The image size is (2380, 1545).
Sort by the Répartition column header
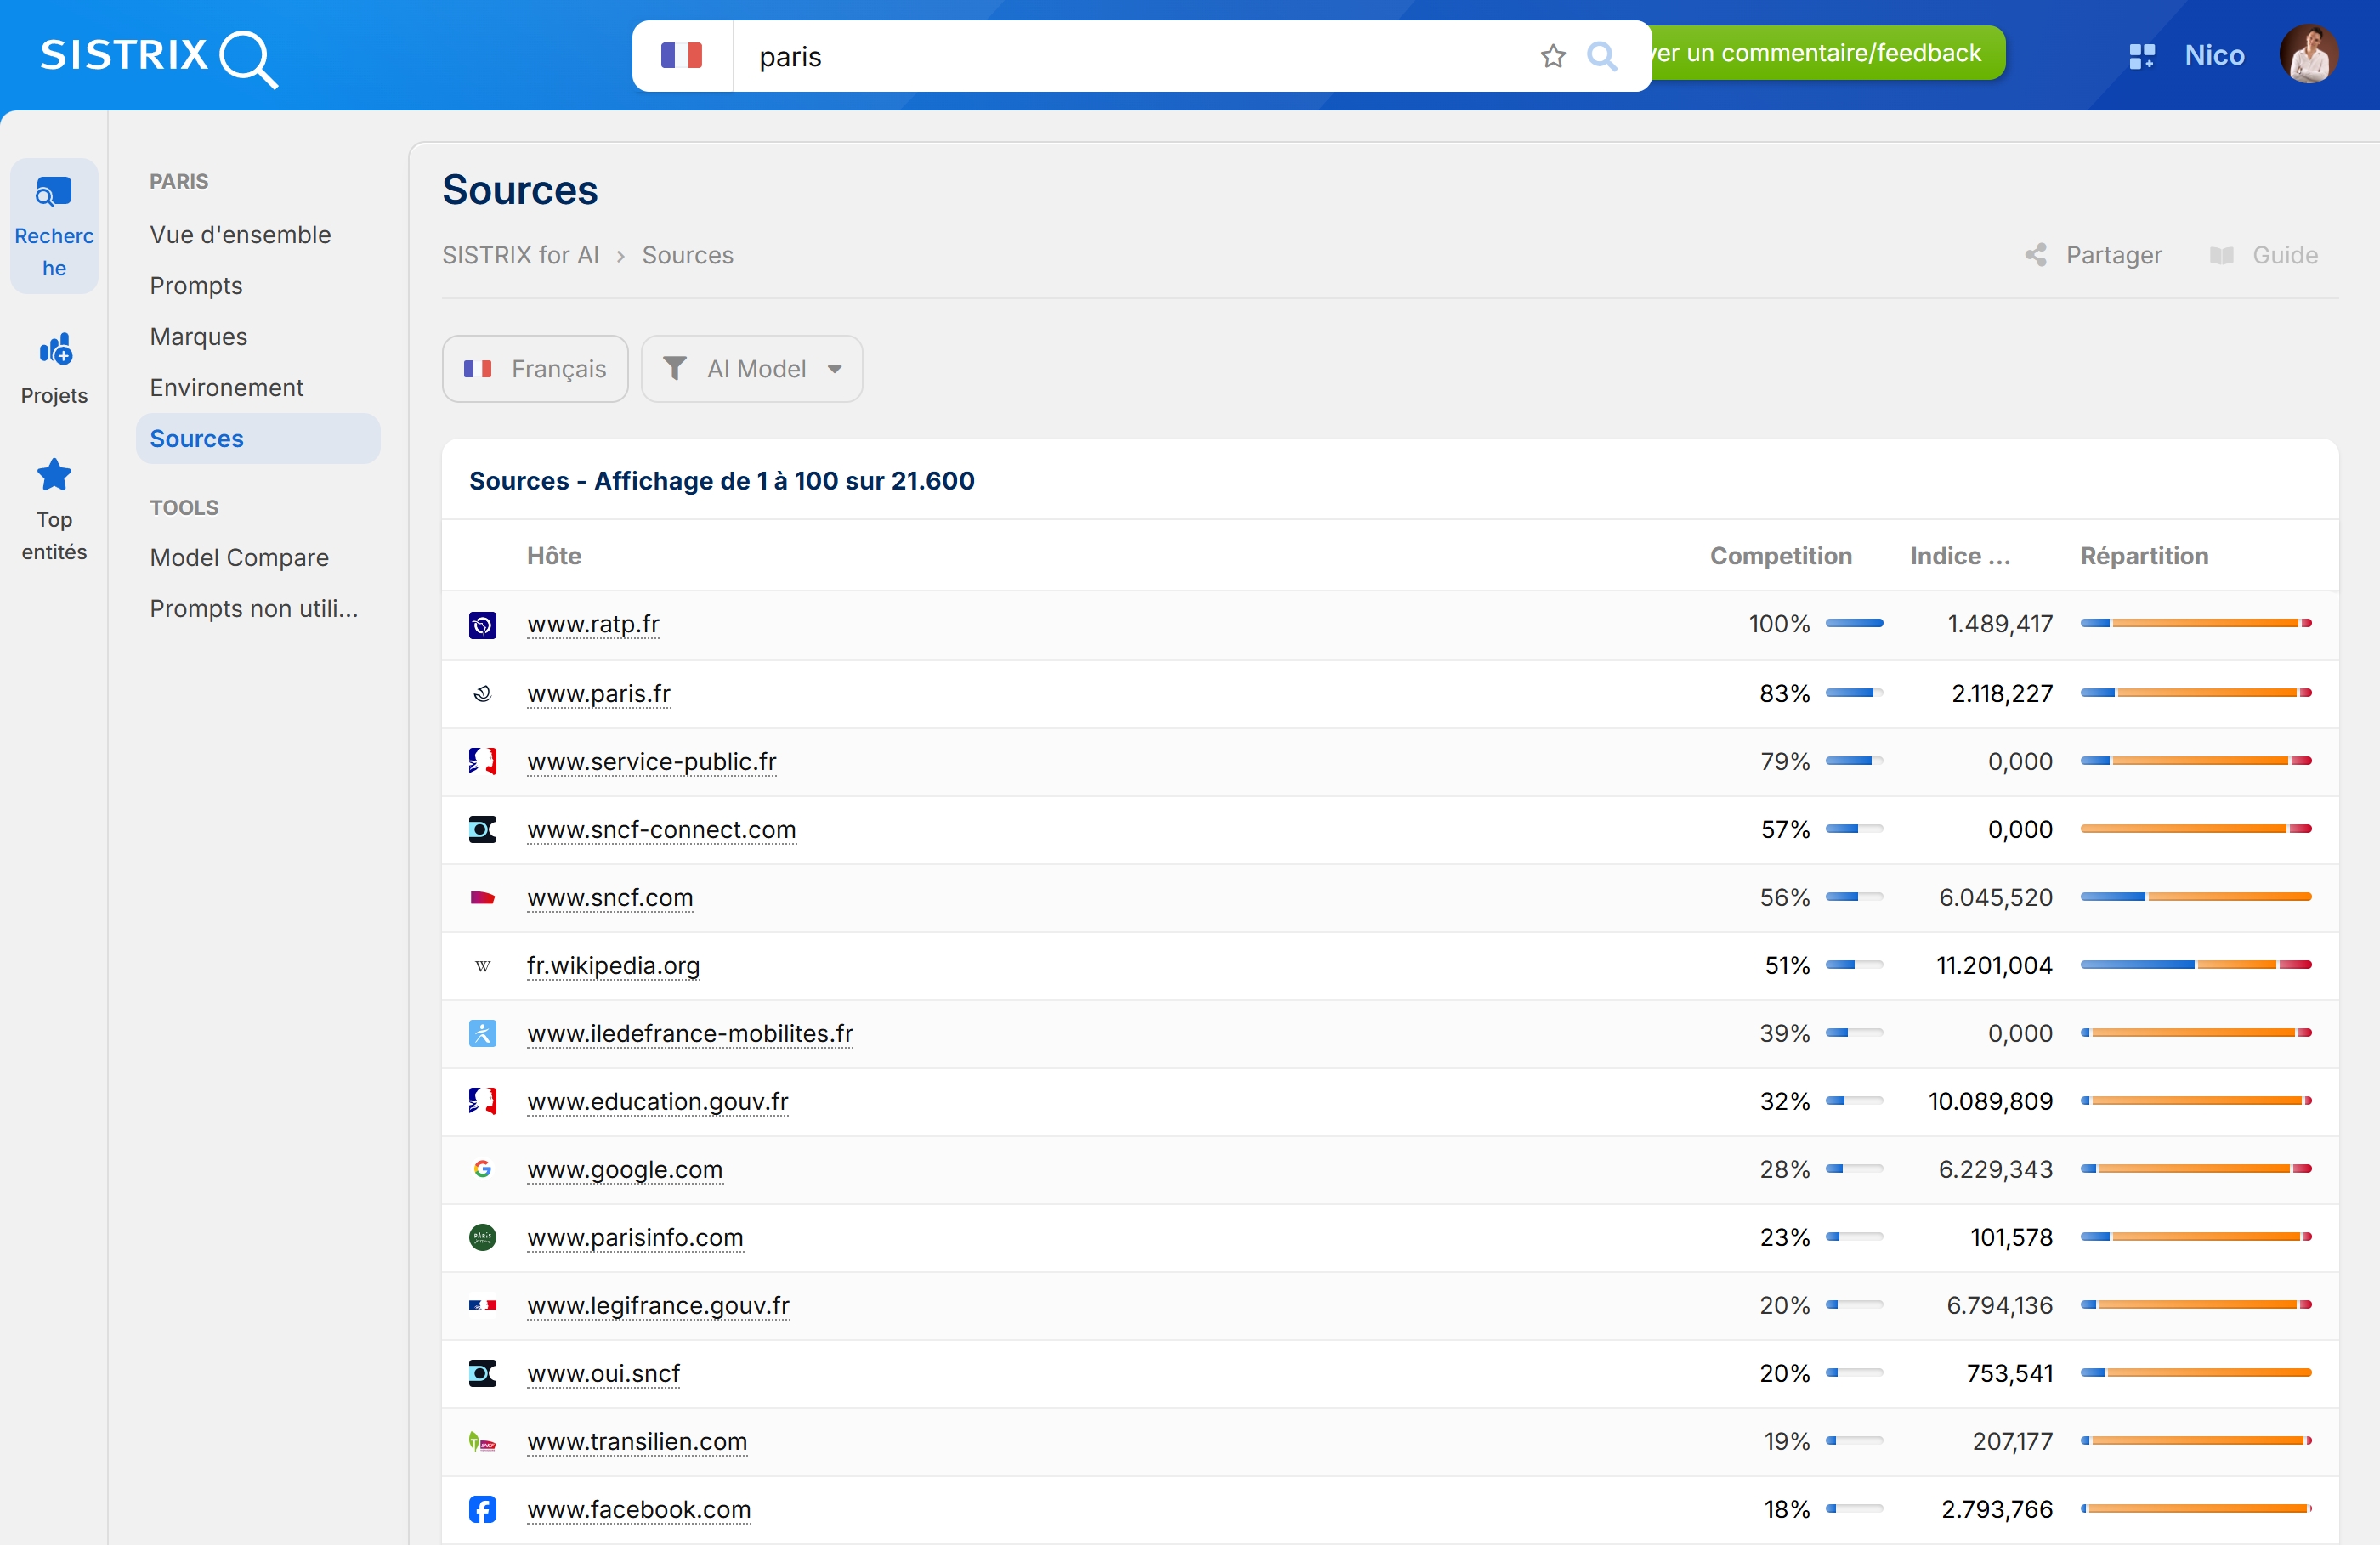(2144, 556)
